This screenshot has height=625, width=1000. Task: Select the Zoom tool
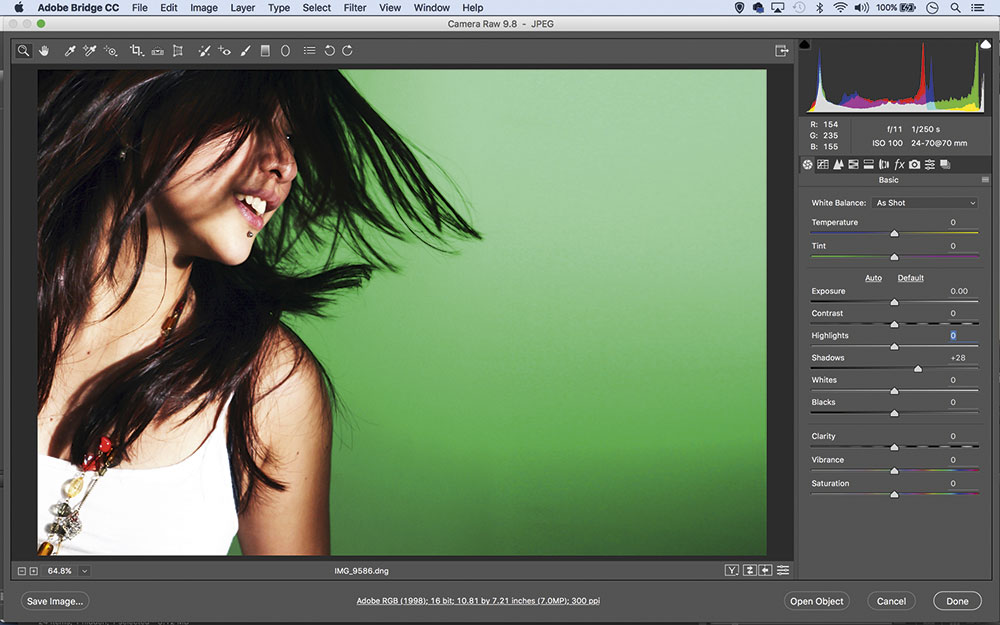tap(22, 50)
